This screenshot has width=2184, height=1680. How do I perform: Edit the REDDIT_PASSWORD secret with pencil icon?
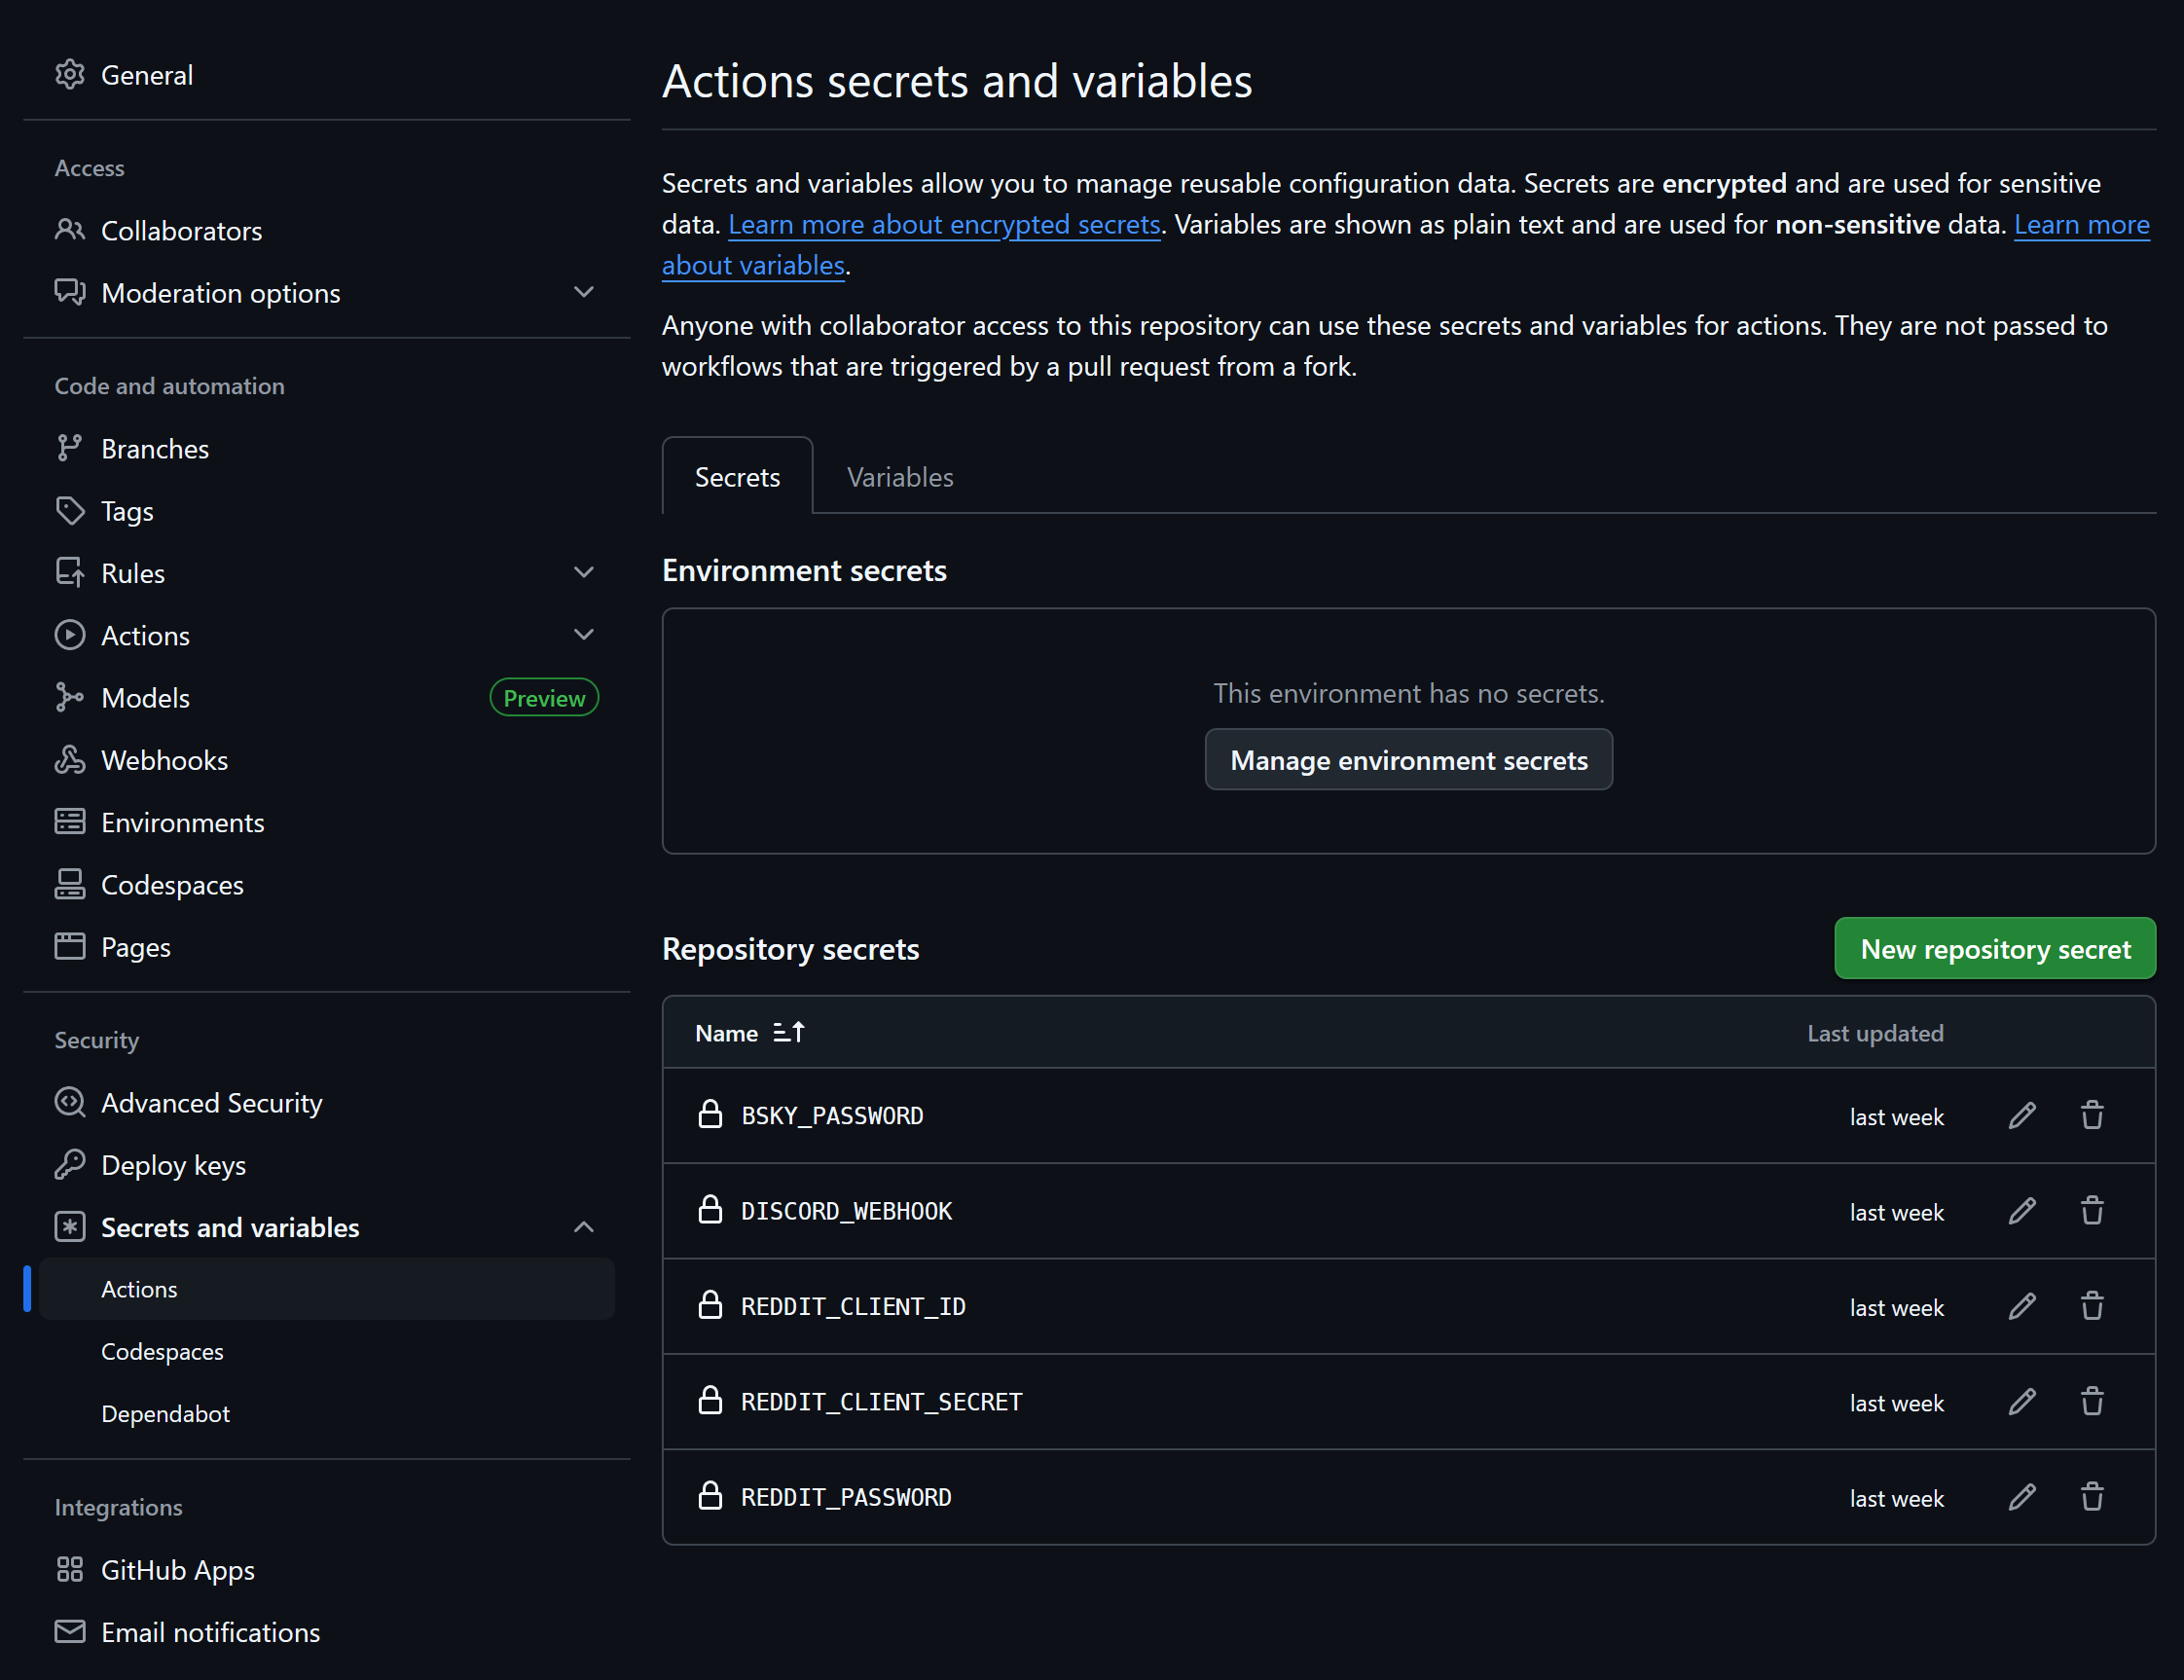click(2022, 1498)
